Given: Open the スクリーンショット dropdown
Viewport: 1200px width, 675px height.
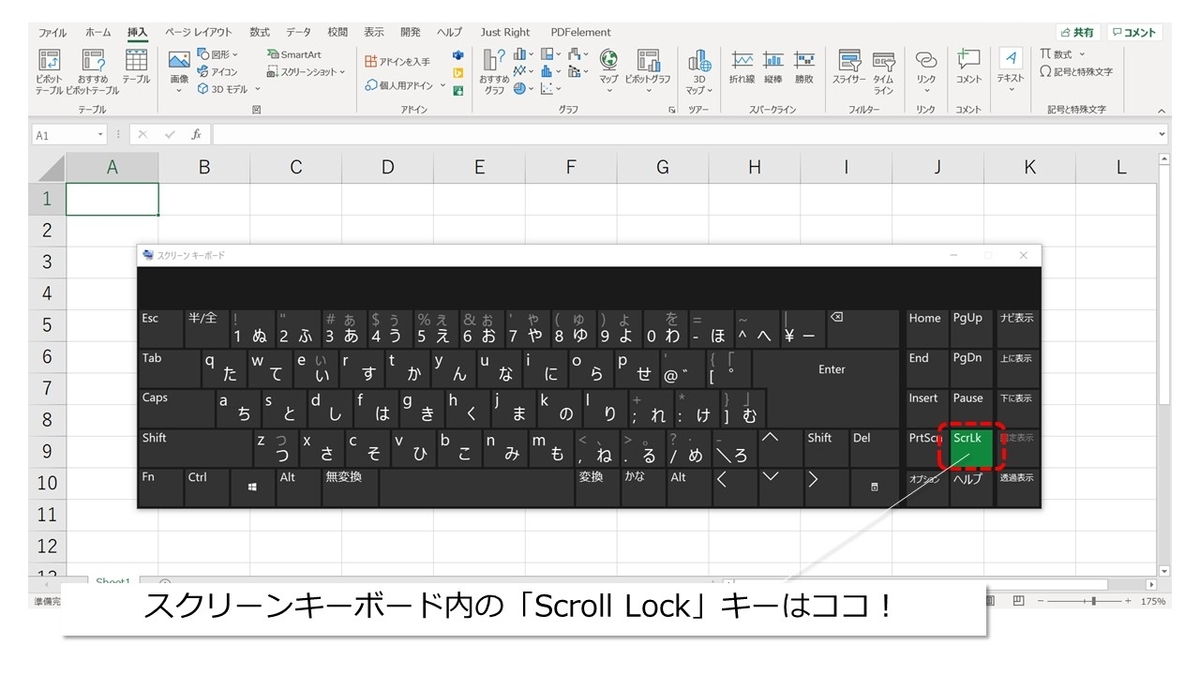Looking at the screenshot, I should [342, 72].
